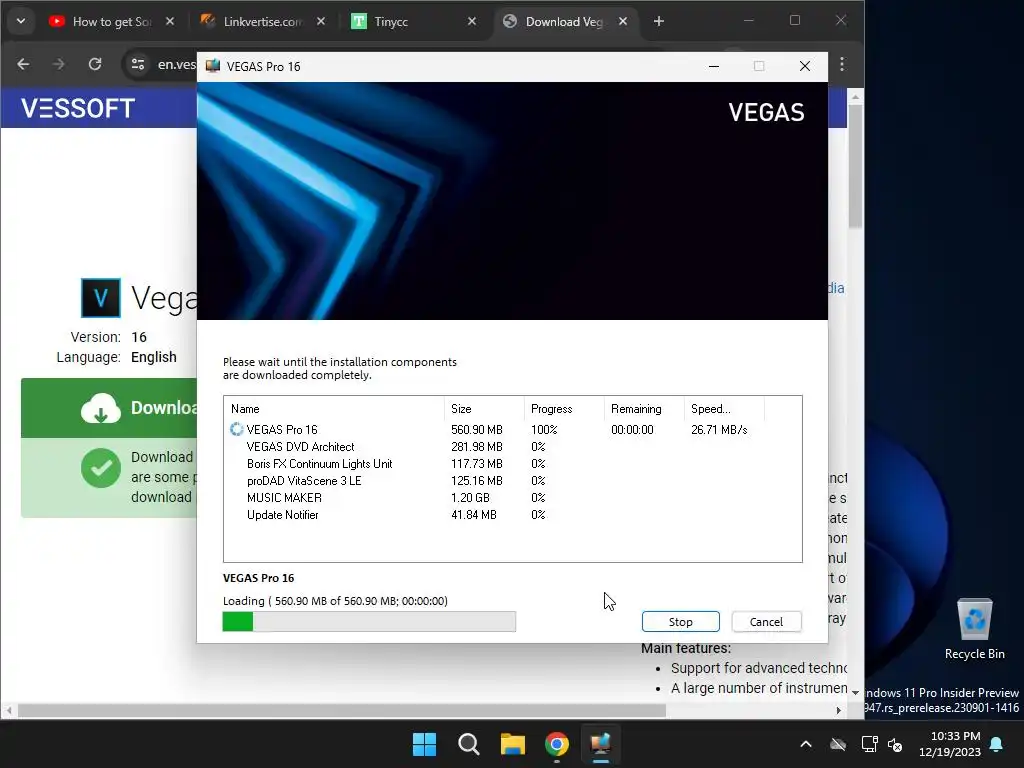
Task: Cancel the VEGAS installer
Action: 766,622
